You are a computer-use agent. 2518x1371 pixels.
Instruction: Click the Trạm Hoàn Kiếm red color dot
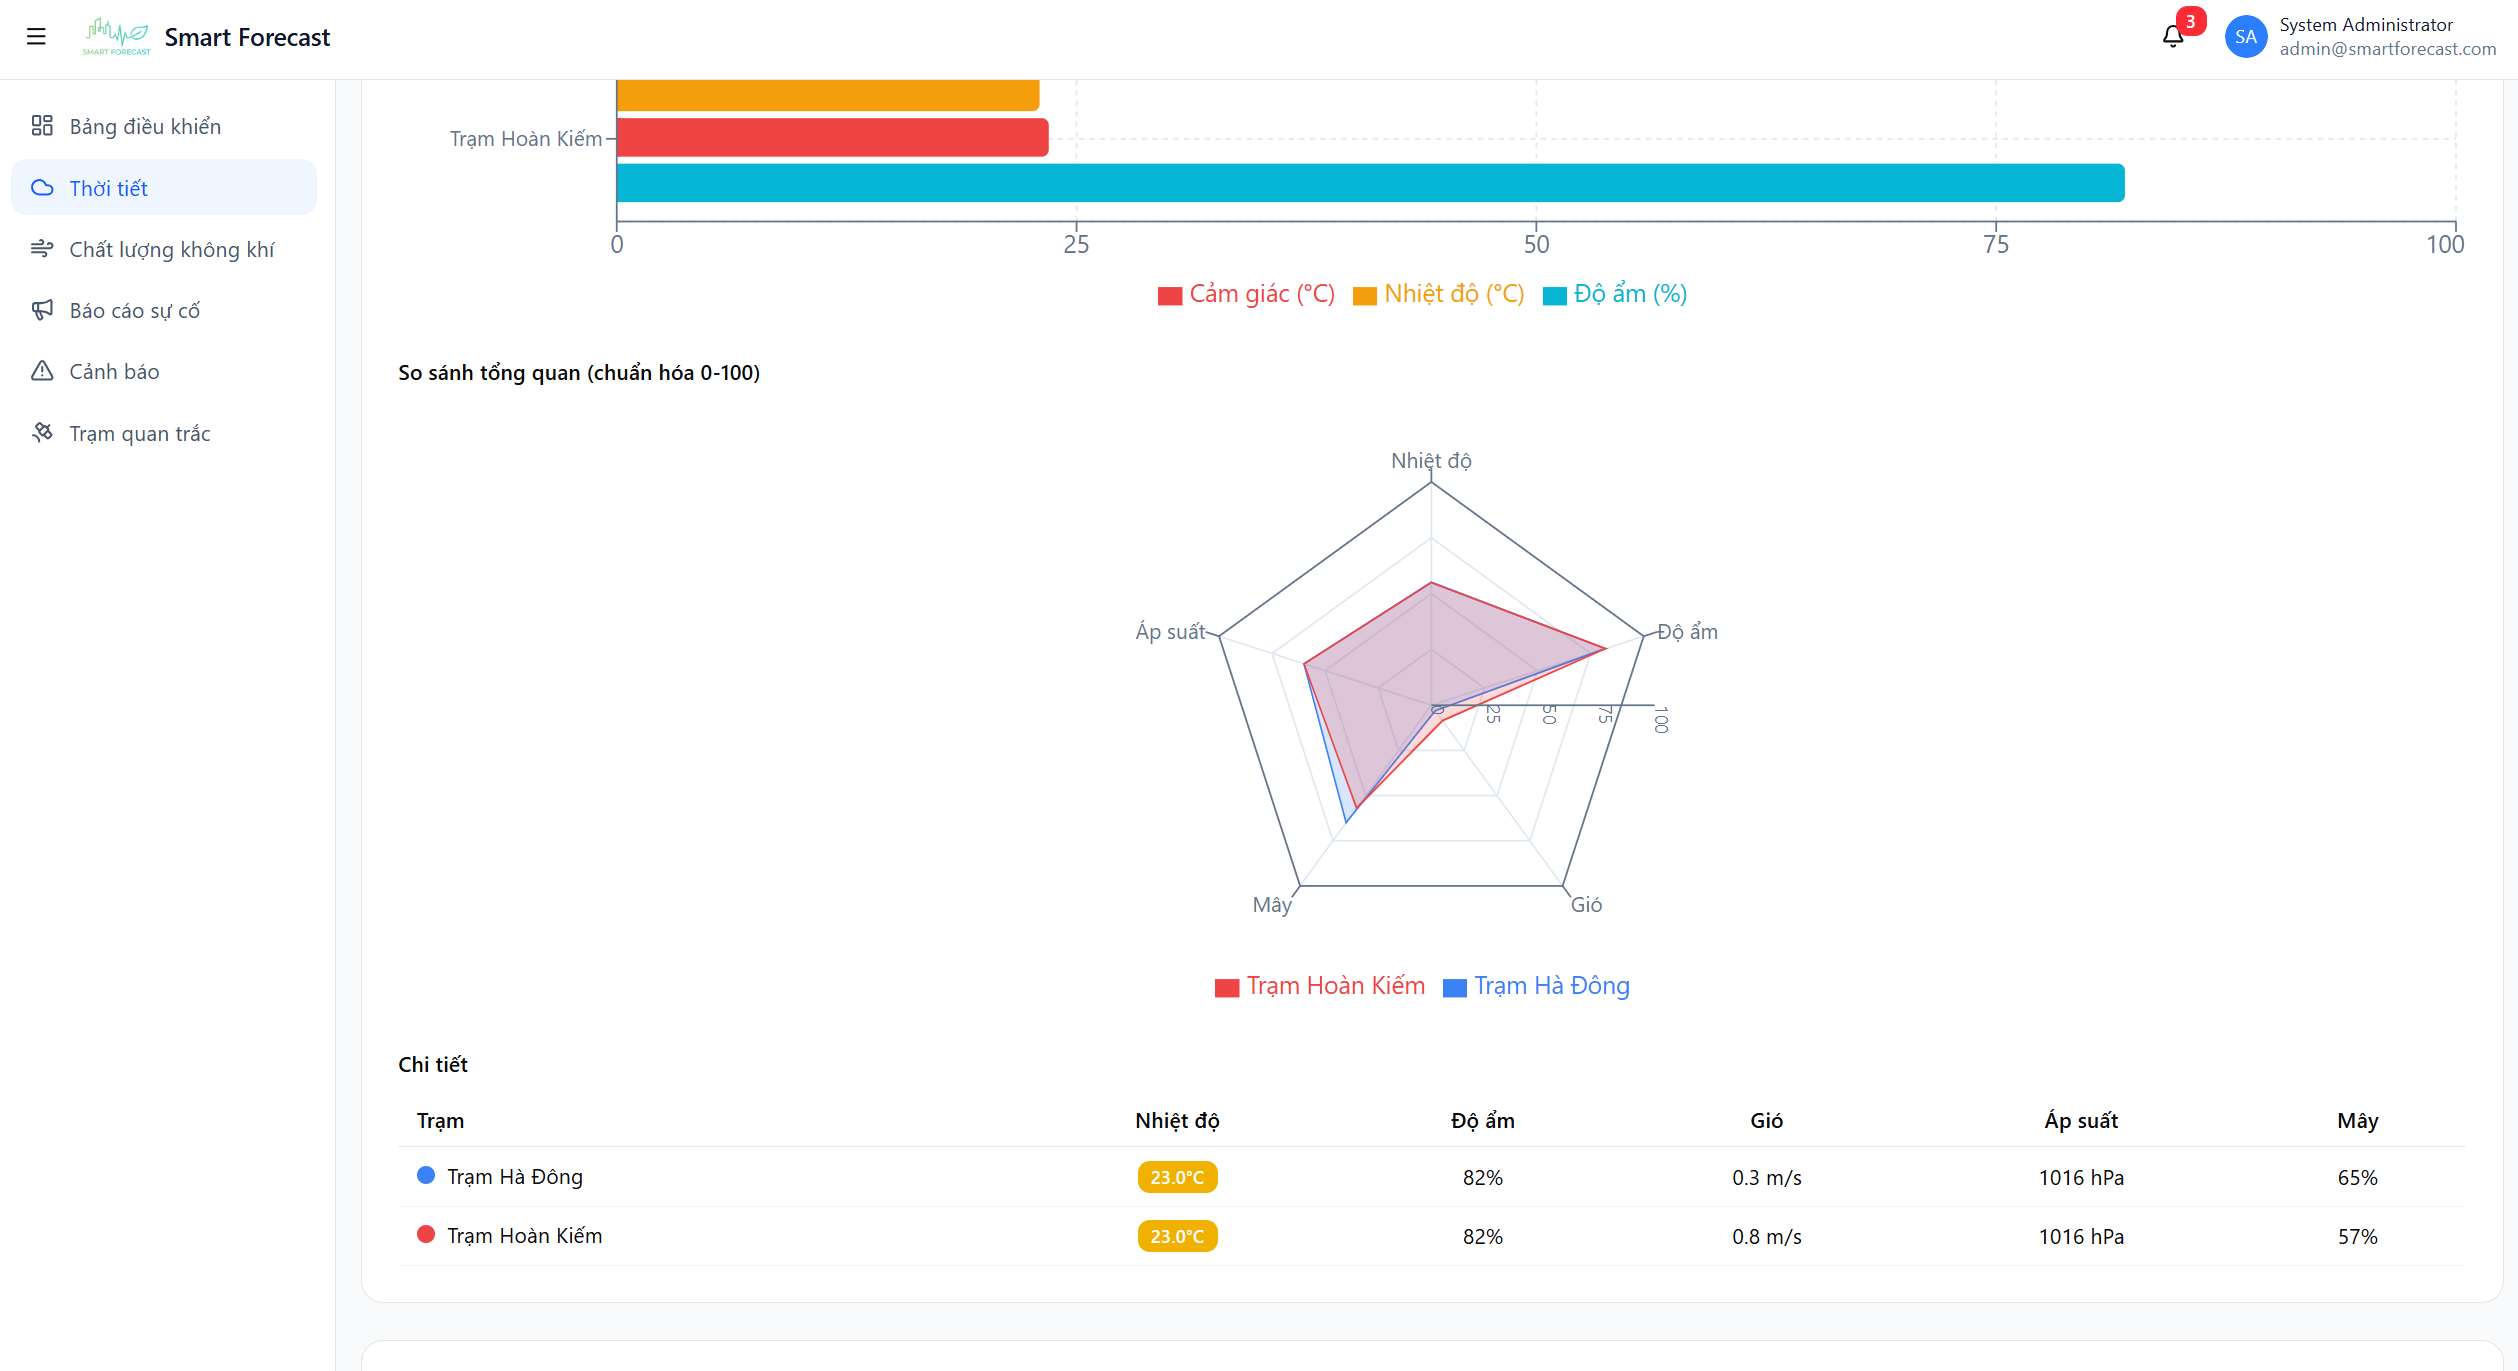pyautogui.click(x=426, y=1235)
